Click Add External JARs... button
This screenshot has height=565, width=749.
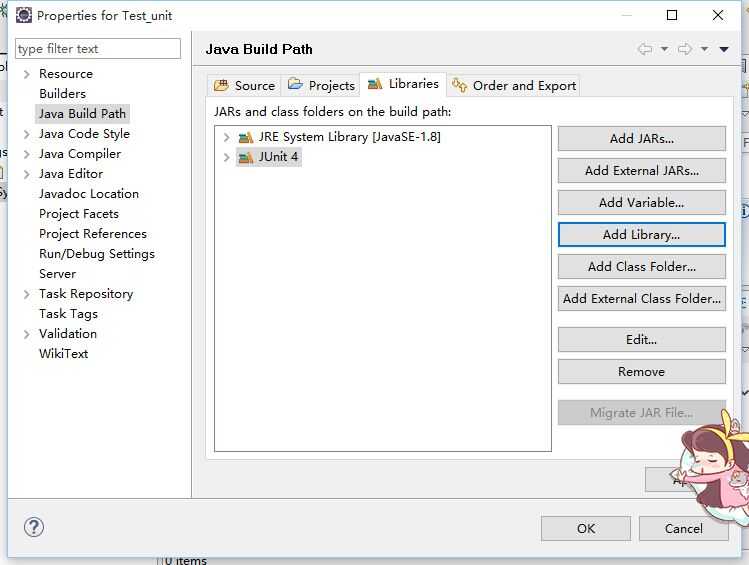642,171
